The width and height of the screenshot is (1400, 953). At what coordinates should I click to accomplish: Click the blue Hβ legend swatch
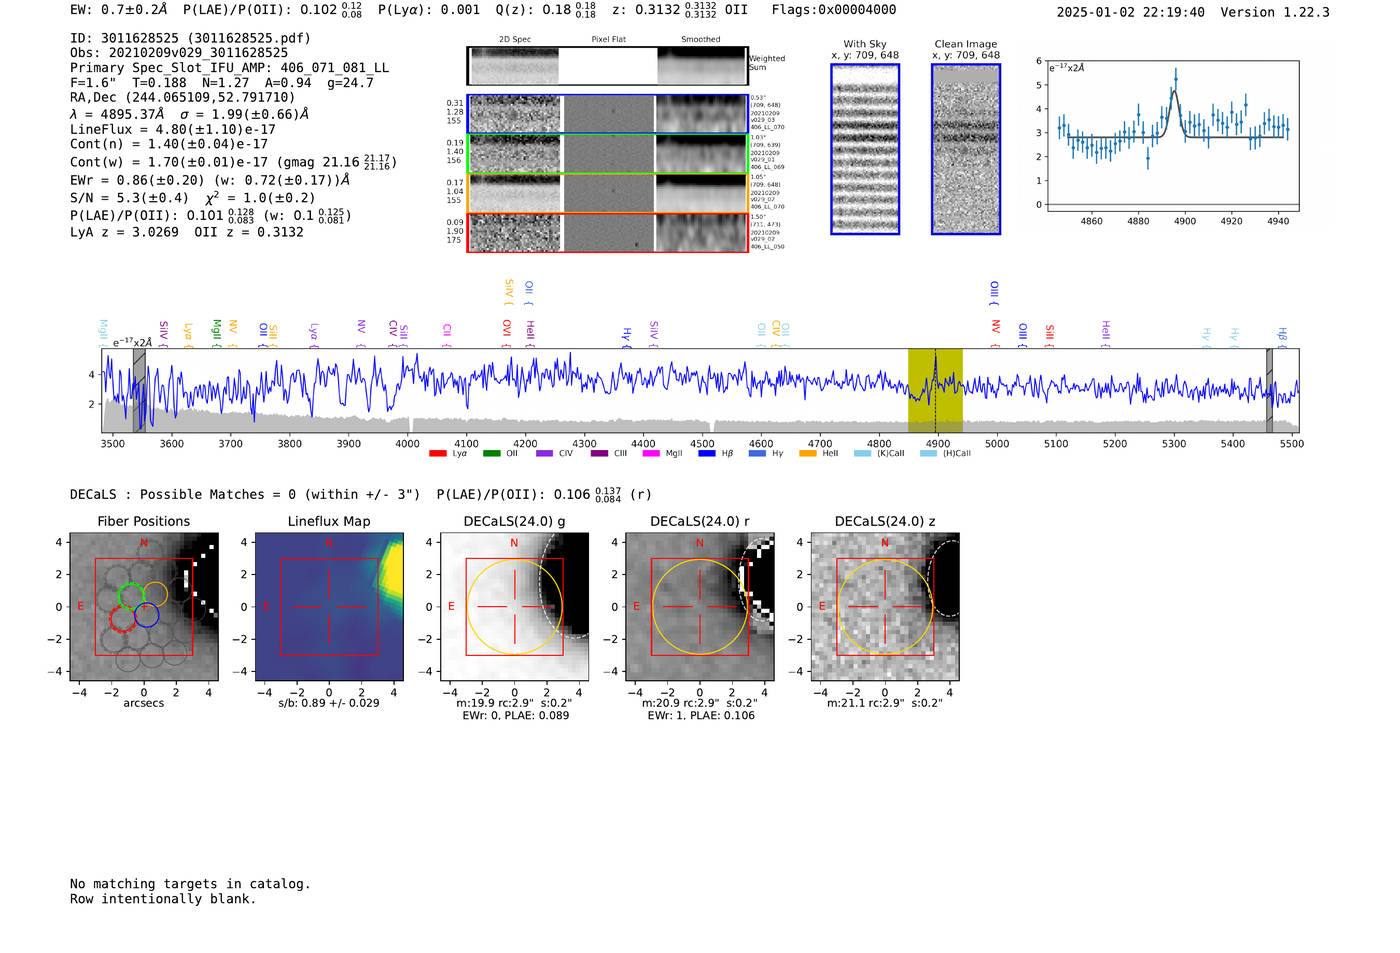707,453
